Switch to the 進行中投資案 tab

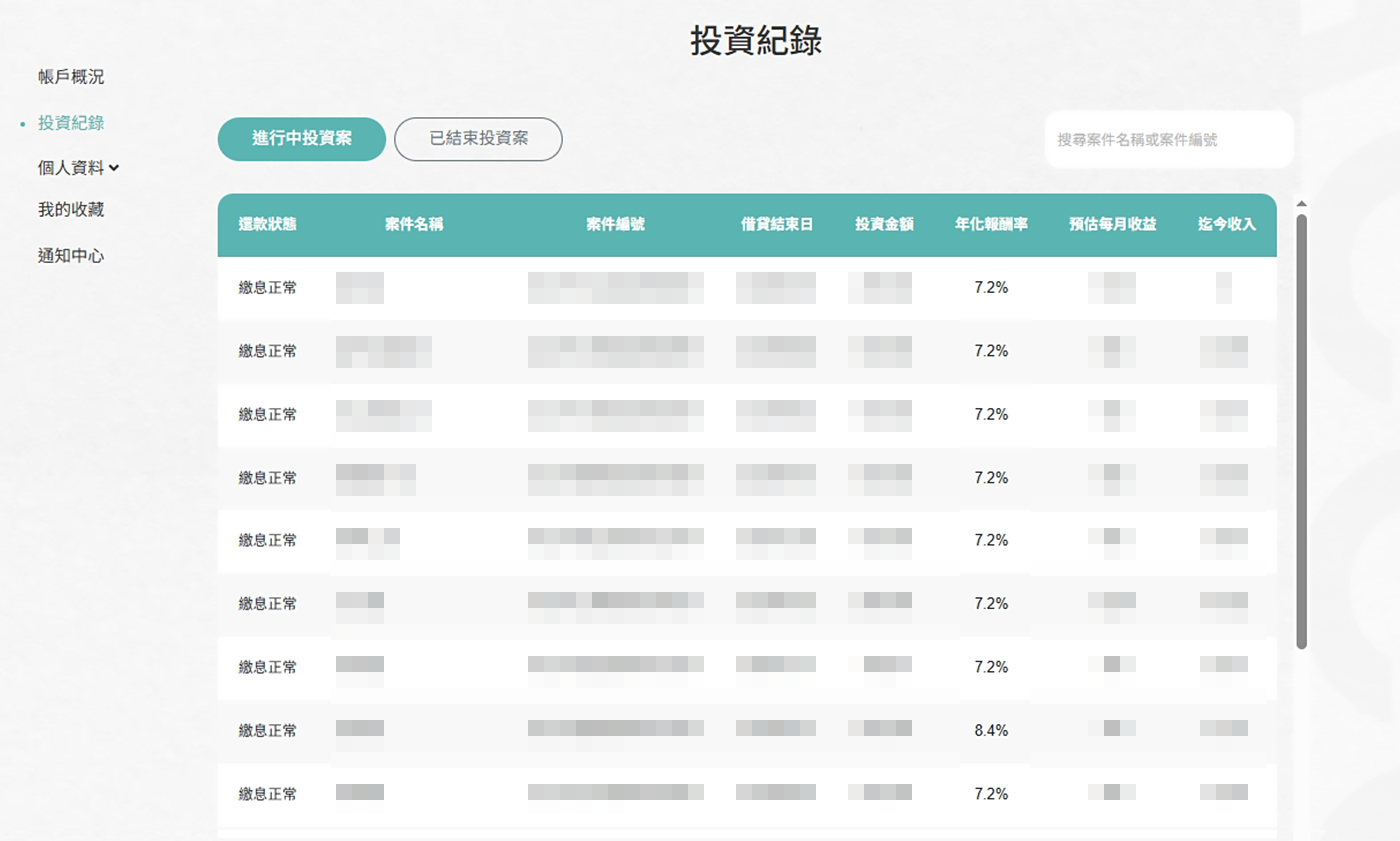[302, 139]
